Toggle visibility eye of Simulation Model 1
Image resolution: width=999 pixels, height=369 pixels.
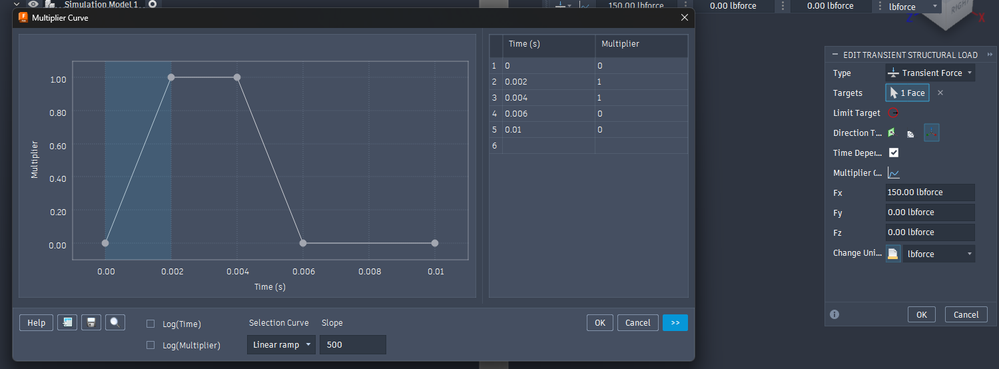[33, 4]
